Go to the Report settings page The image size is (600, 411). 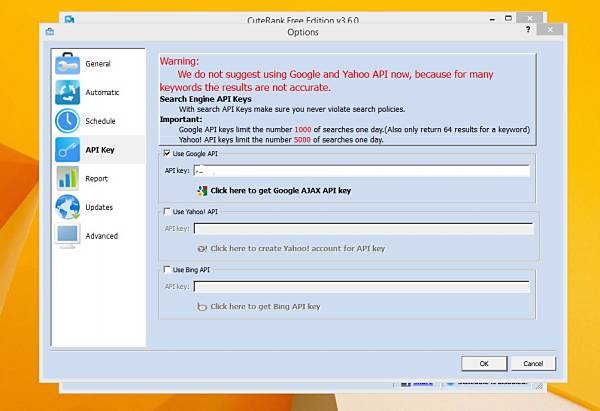coord(99,178)
